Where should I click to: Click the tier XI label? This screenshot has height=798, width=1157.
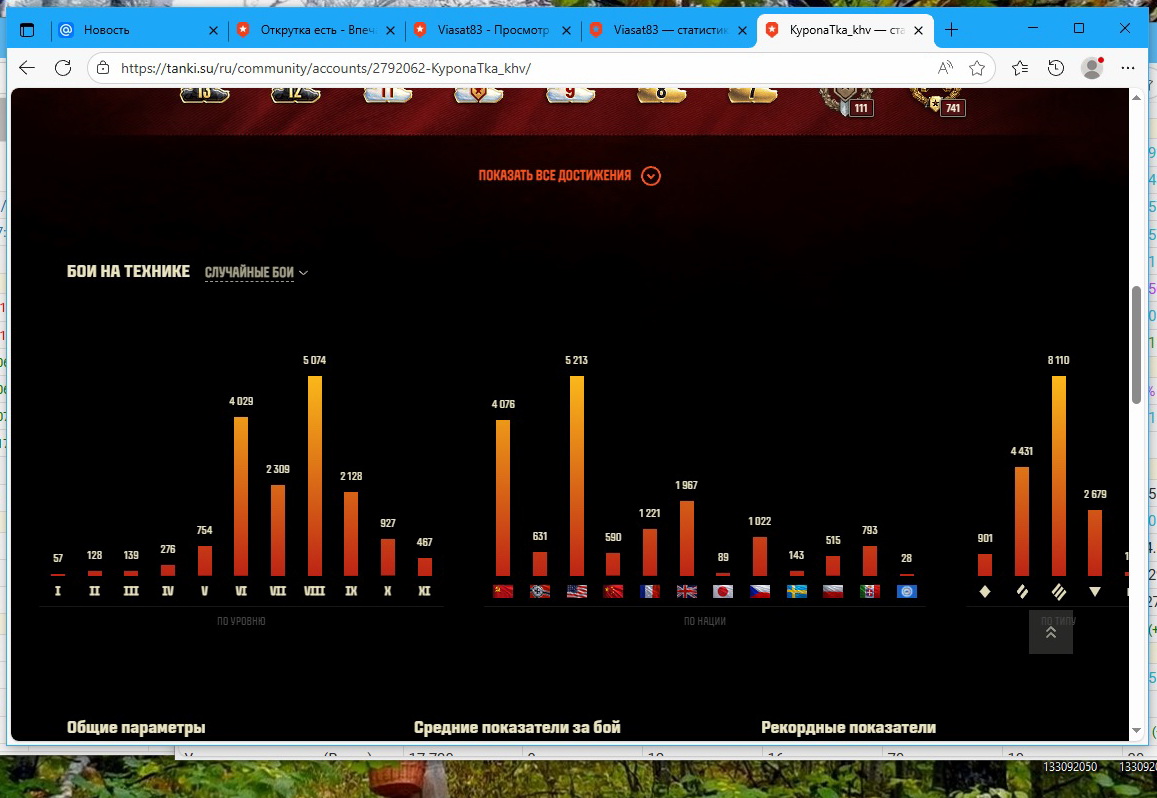(x=424, y=591)
